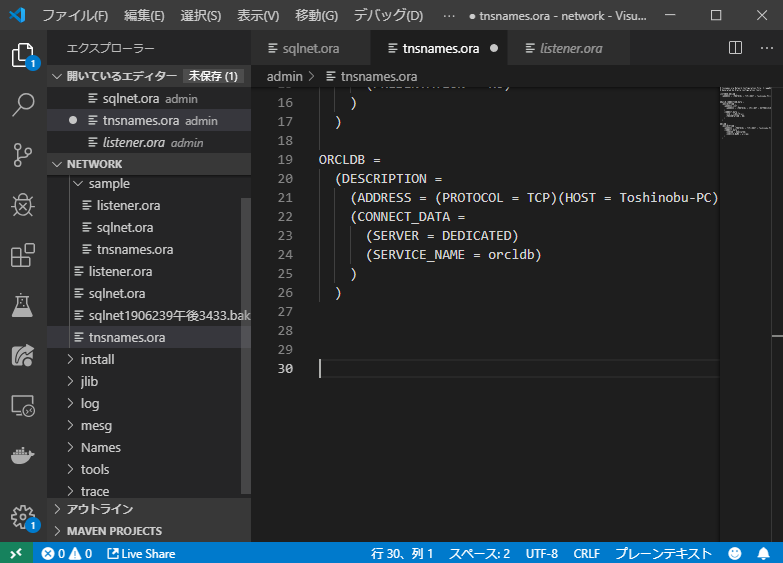Open the Live Share activity bar icon
This screenshot has height=563, width=783.
(23, 355)
